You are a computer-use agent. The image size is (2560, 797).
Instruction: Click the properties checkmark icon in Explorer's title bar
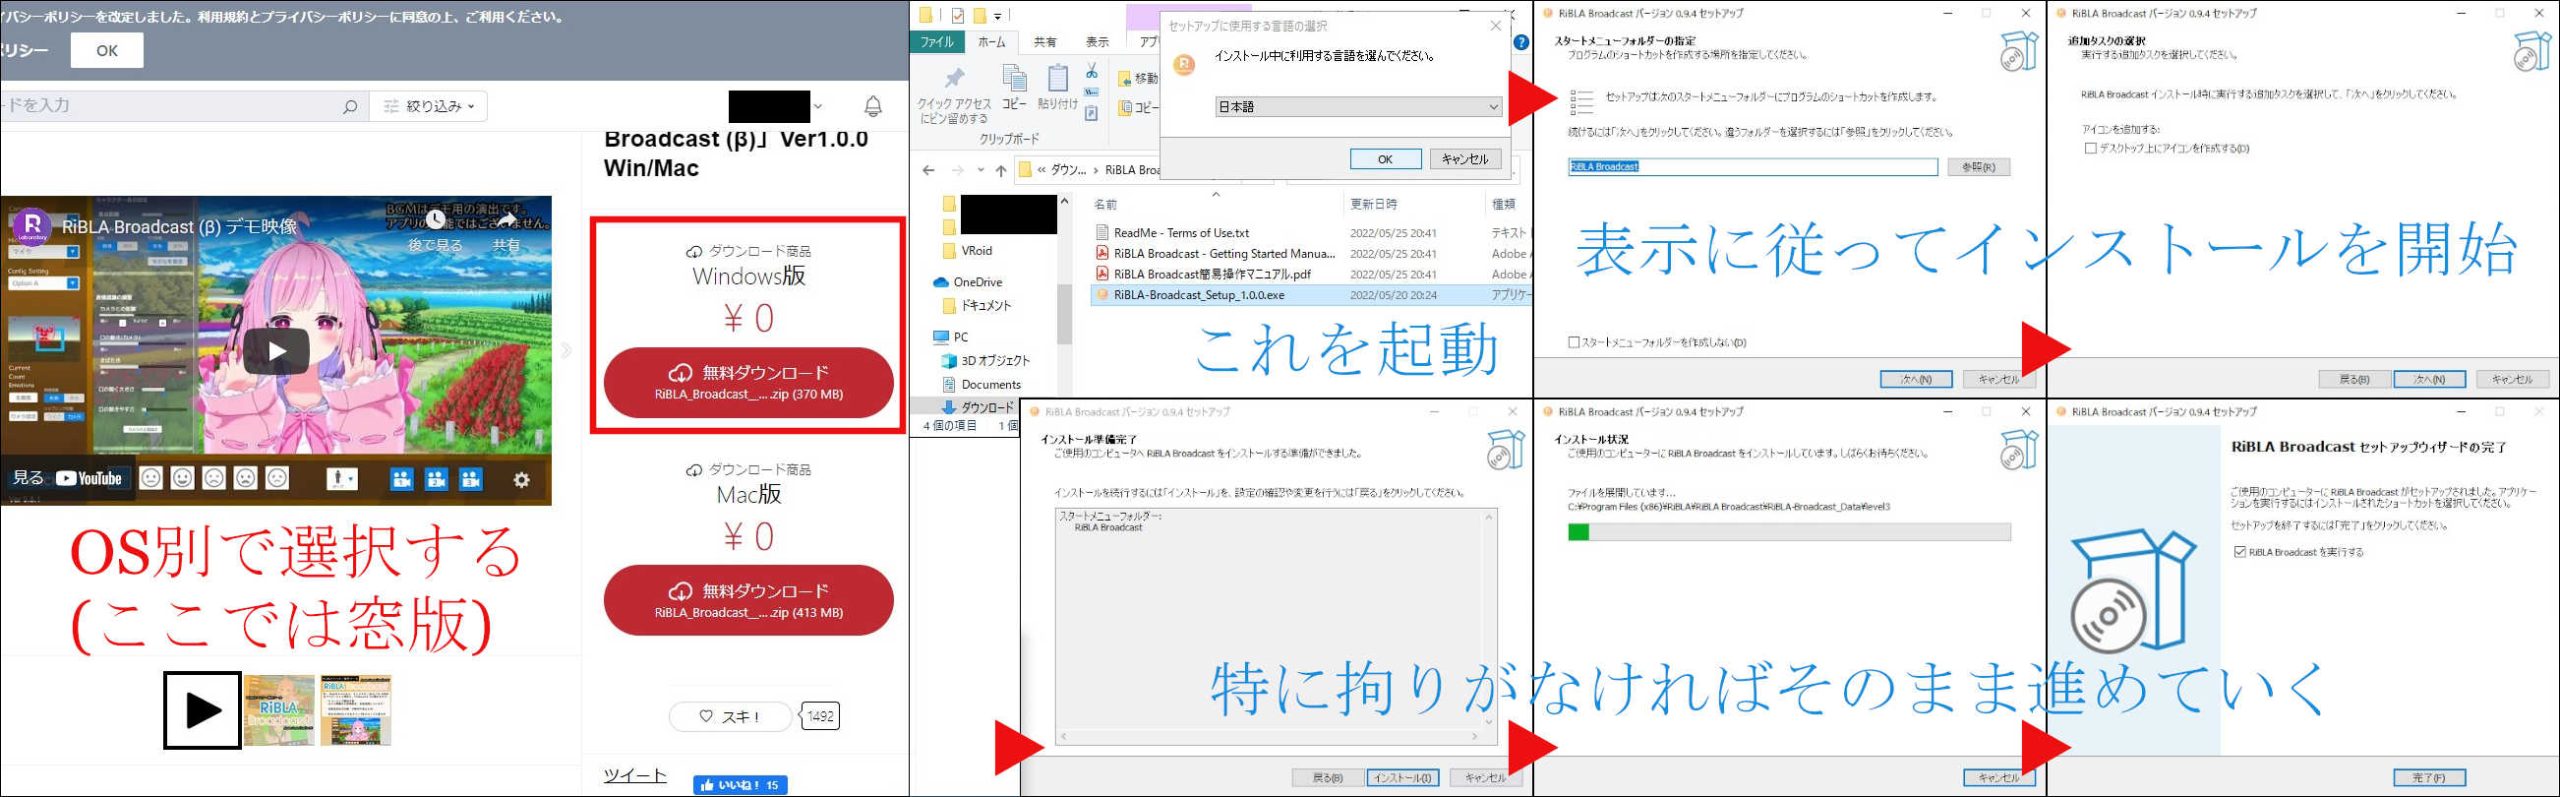[x=958, y=15]
